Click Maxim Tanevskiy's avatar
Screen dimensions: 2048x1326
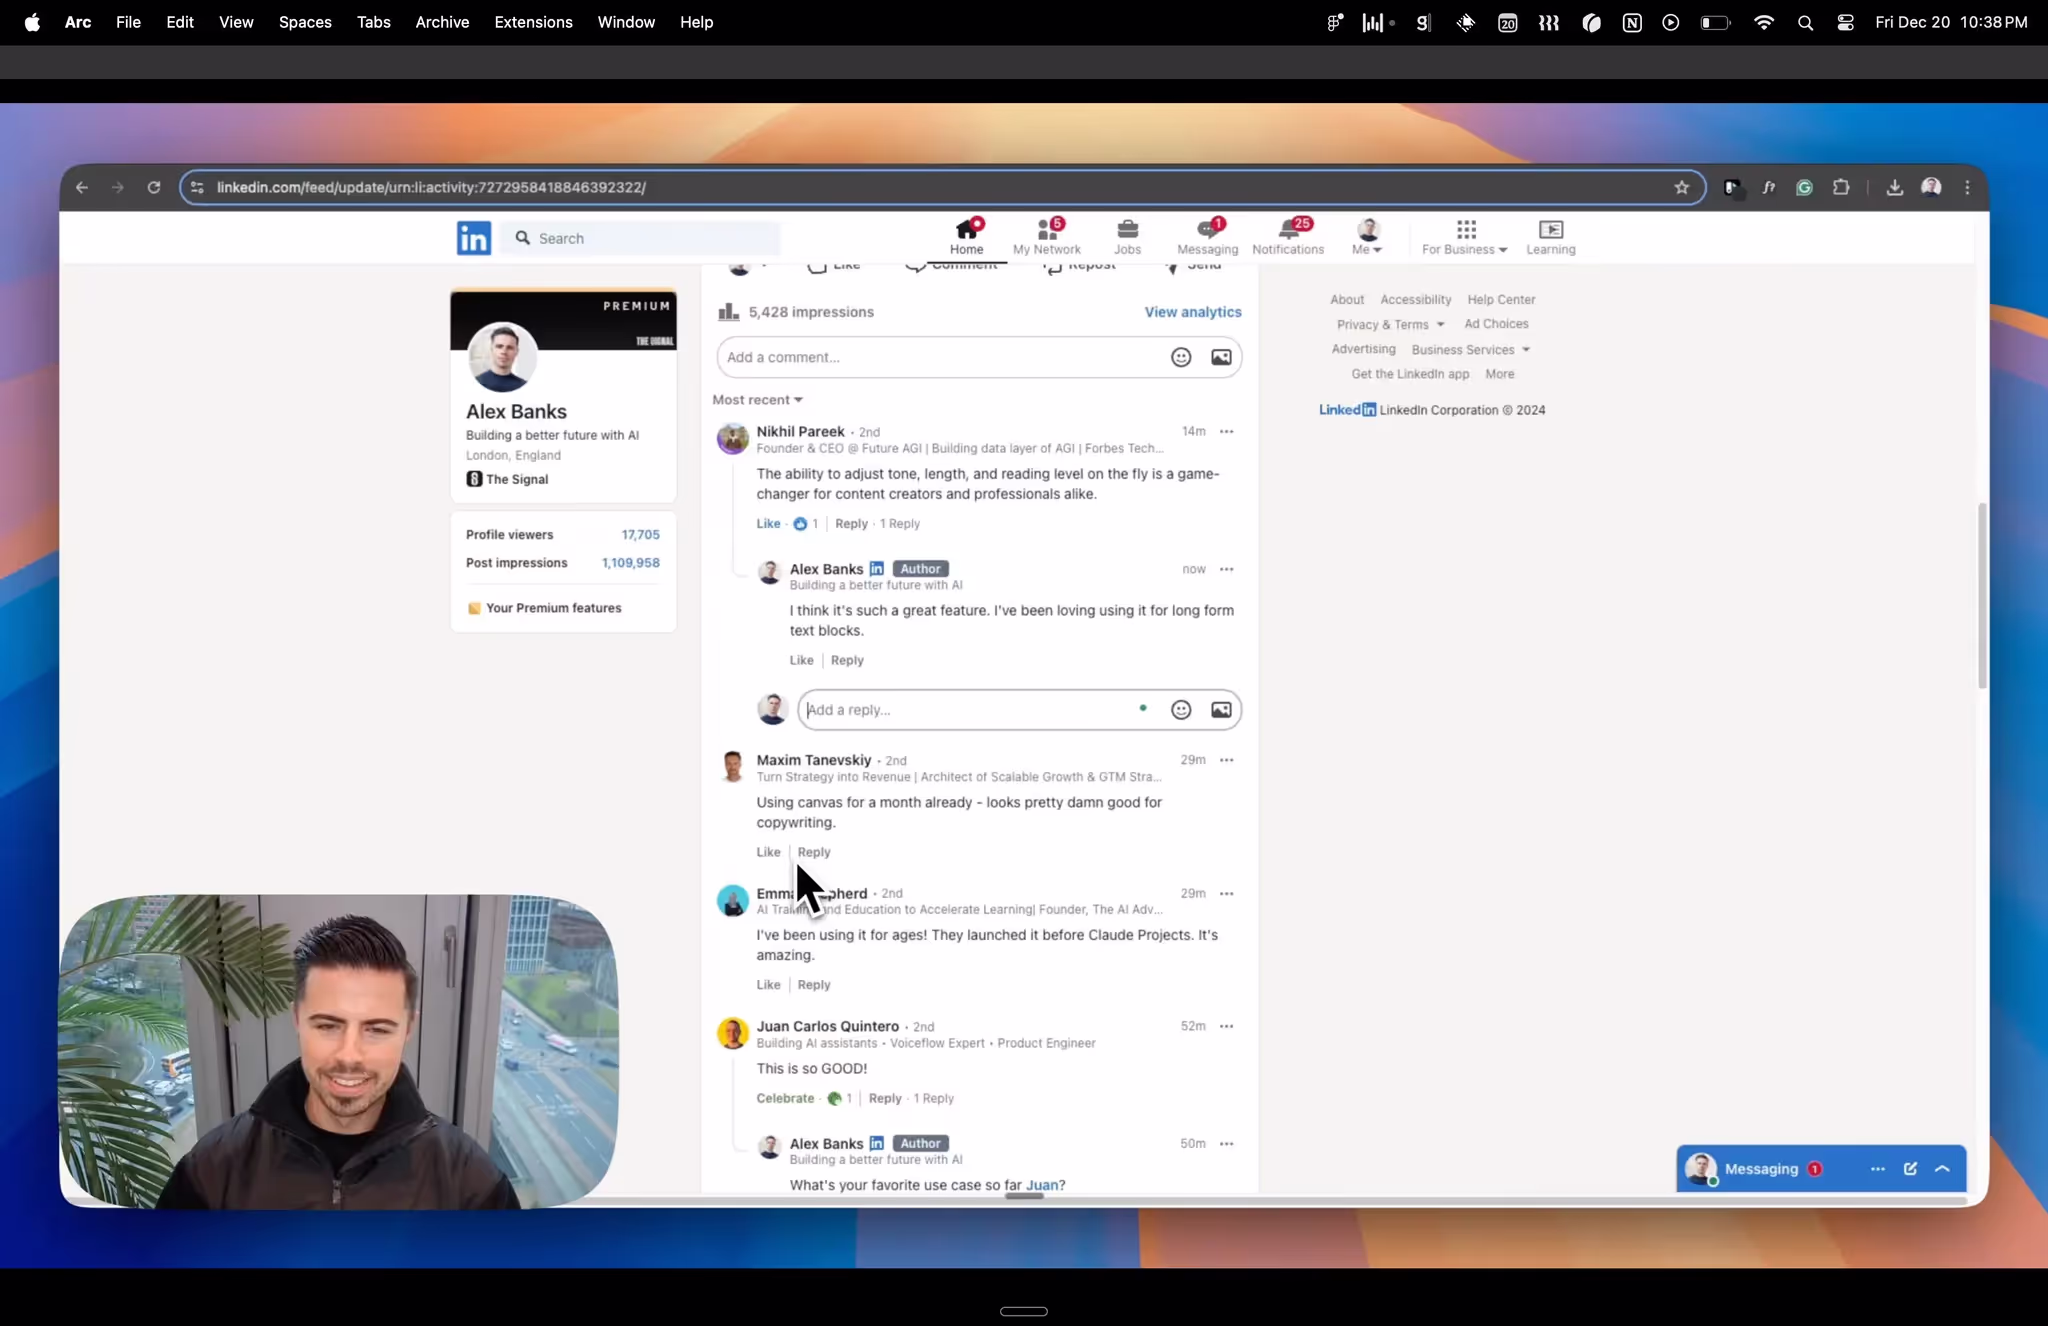tap(732, 767)
